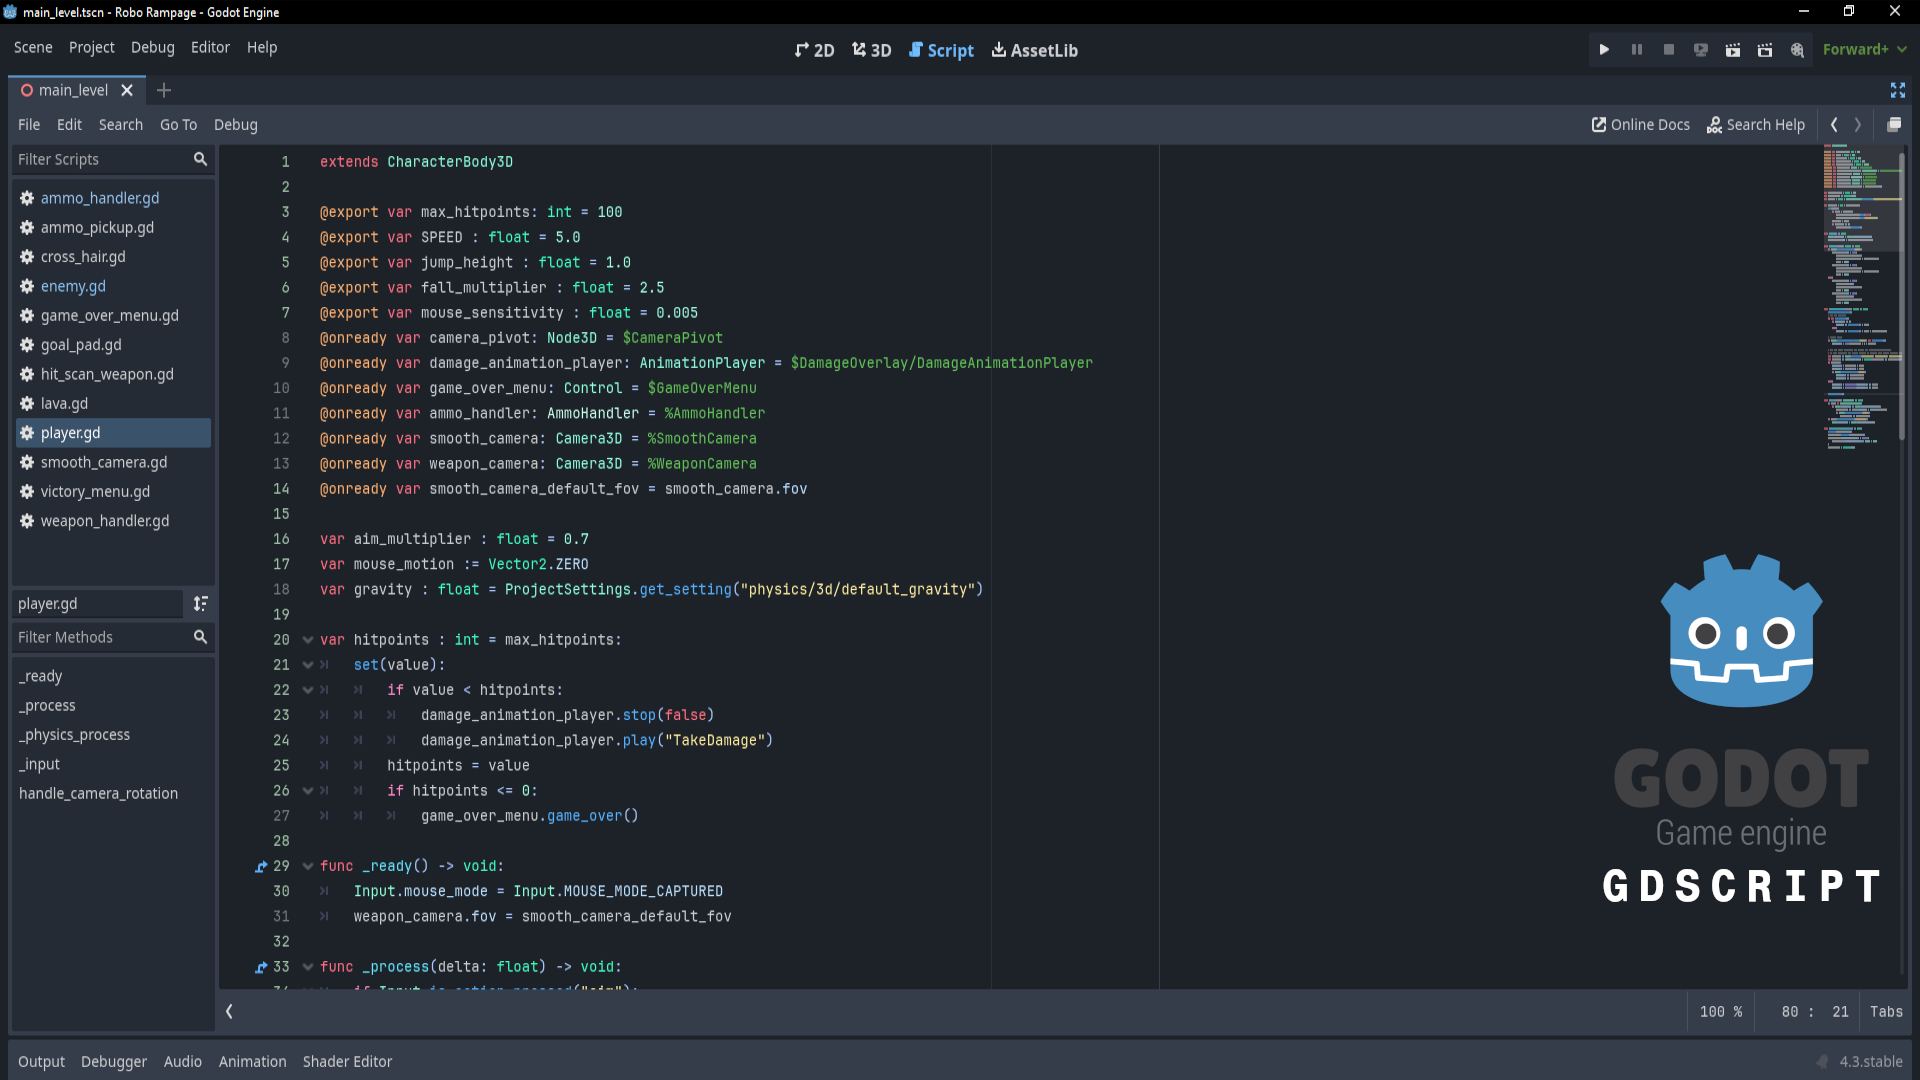Open ammo_handler.gd script

pos(112,198)
